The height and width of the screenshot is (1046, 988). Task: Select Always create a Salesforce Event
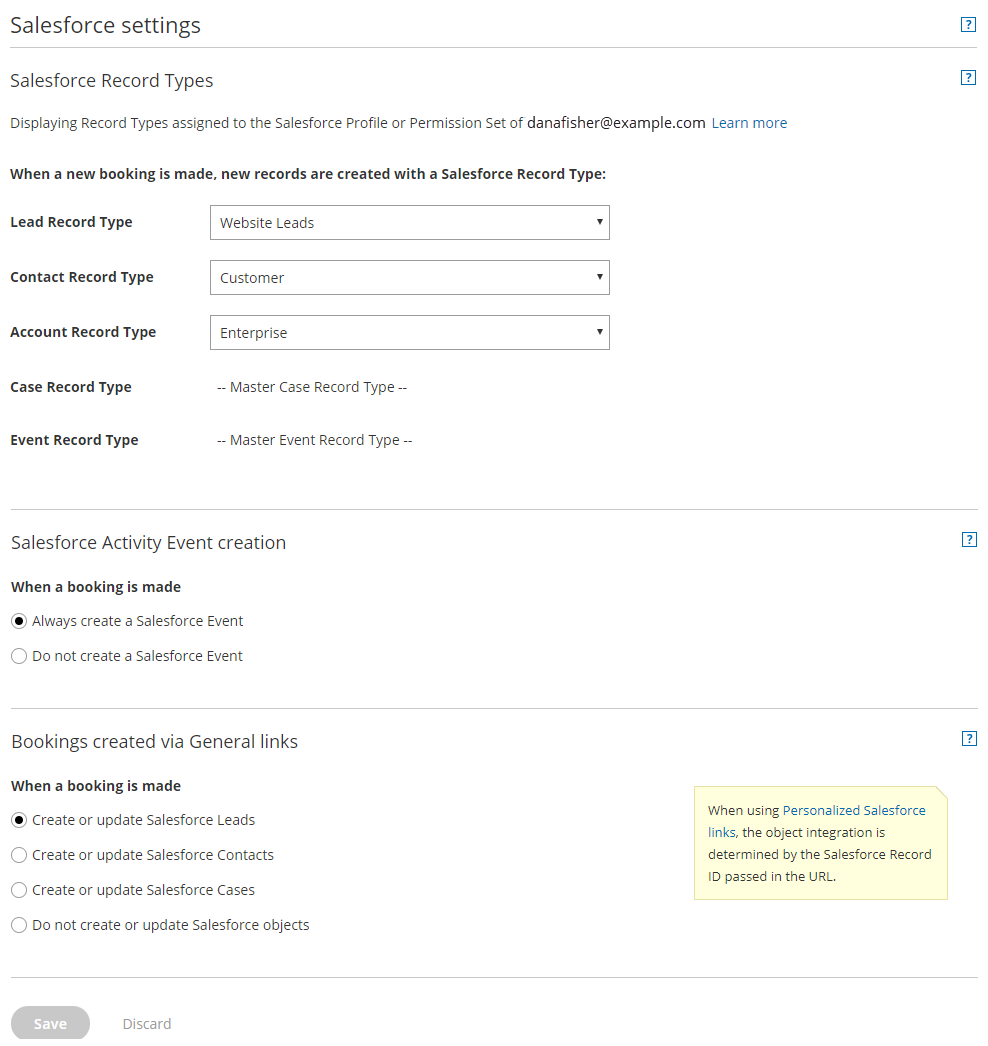[x=19, y=621]
